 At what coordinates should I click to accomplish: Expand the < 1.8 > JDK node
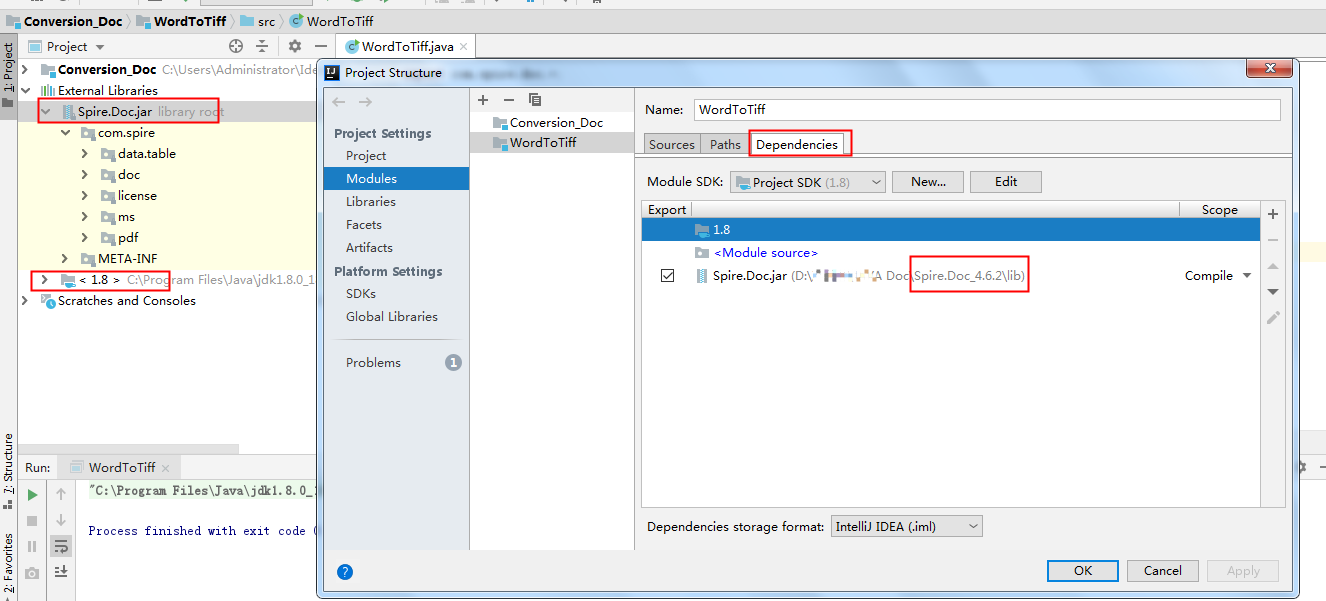click(x=45, y=280)
